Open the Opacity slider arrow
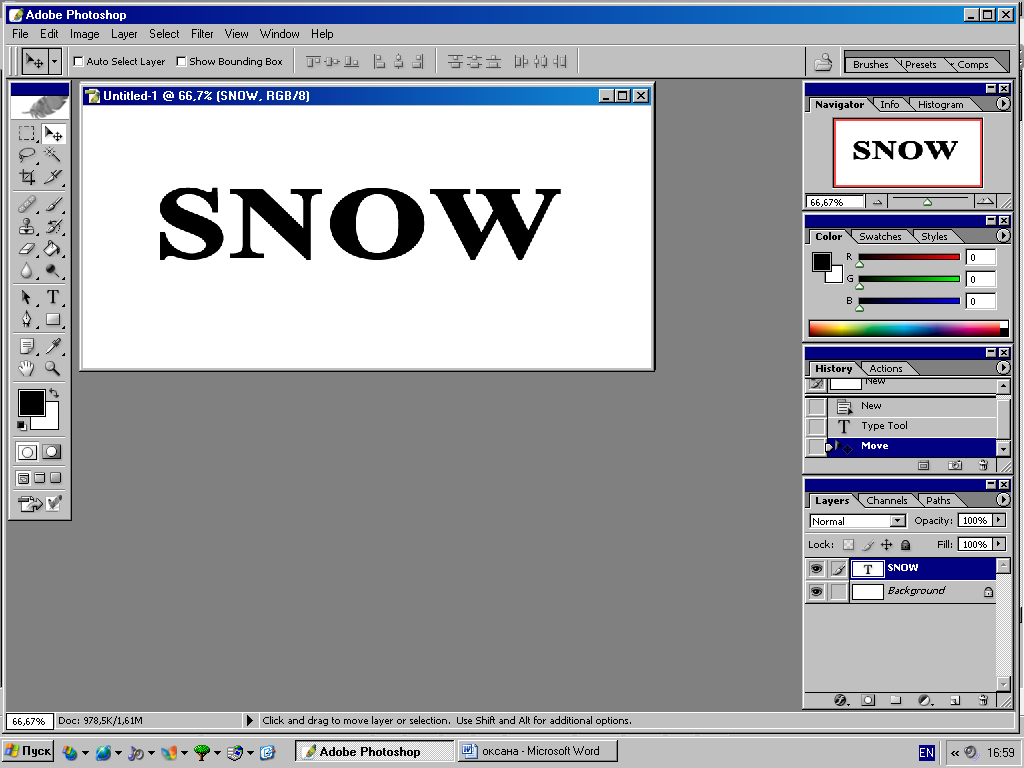The image size is (1024, 768). [999, 520]
